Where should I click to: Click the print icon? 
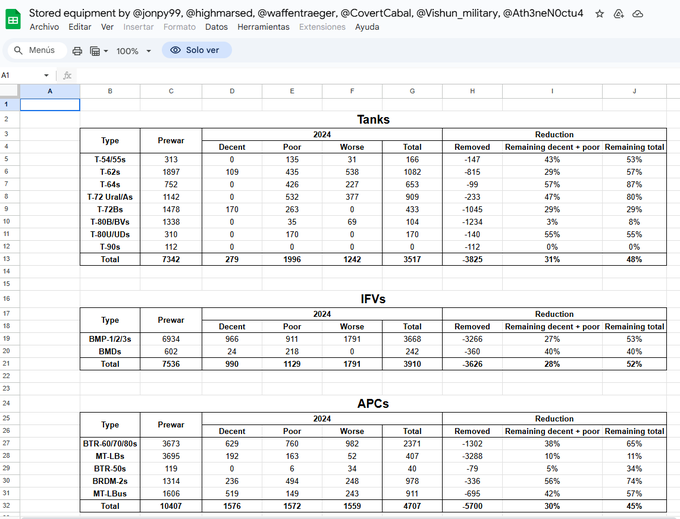77,51
